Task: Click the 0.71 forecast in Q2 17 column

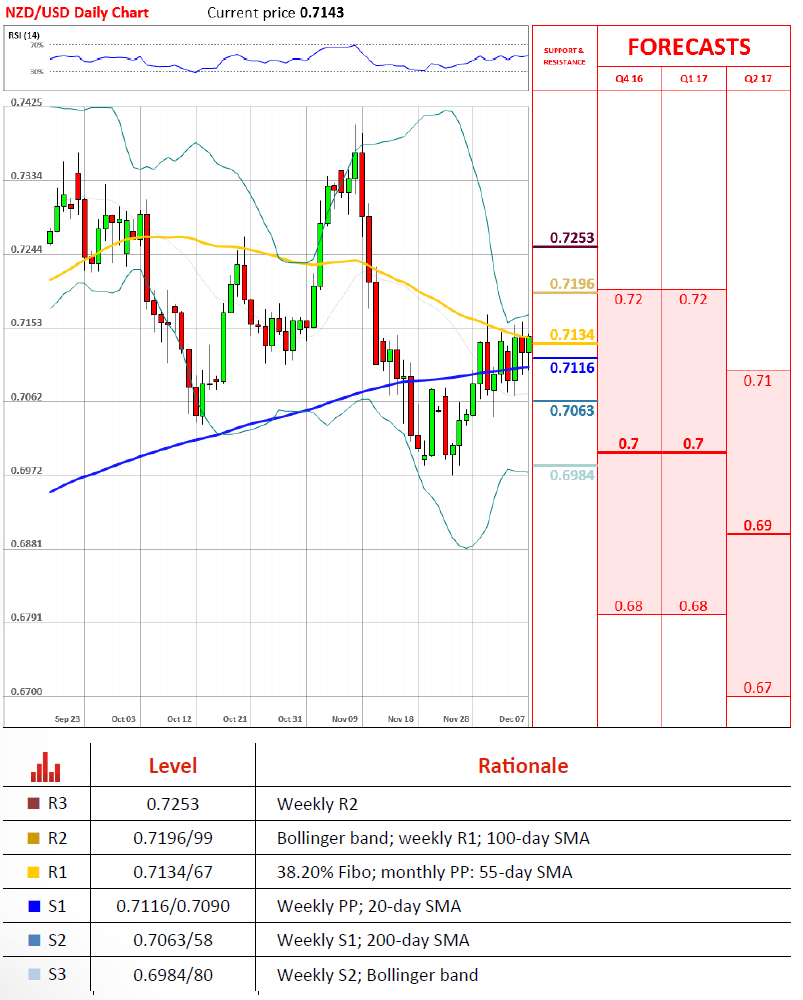Action: [758, 381]
